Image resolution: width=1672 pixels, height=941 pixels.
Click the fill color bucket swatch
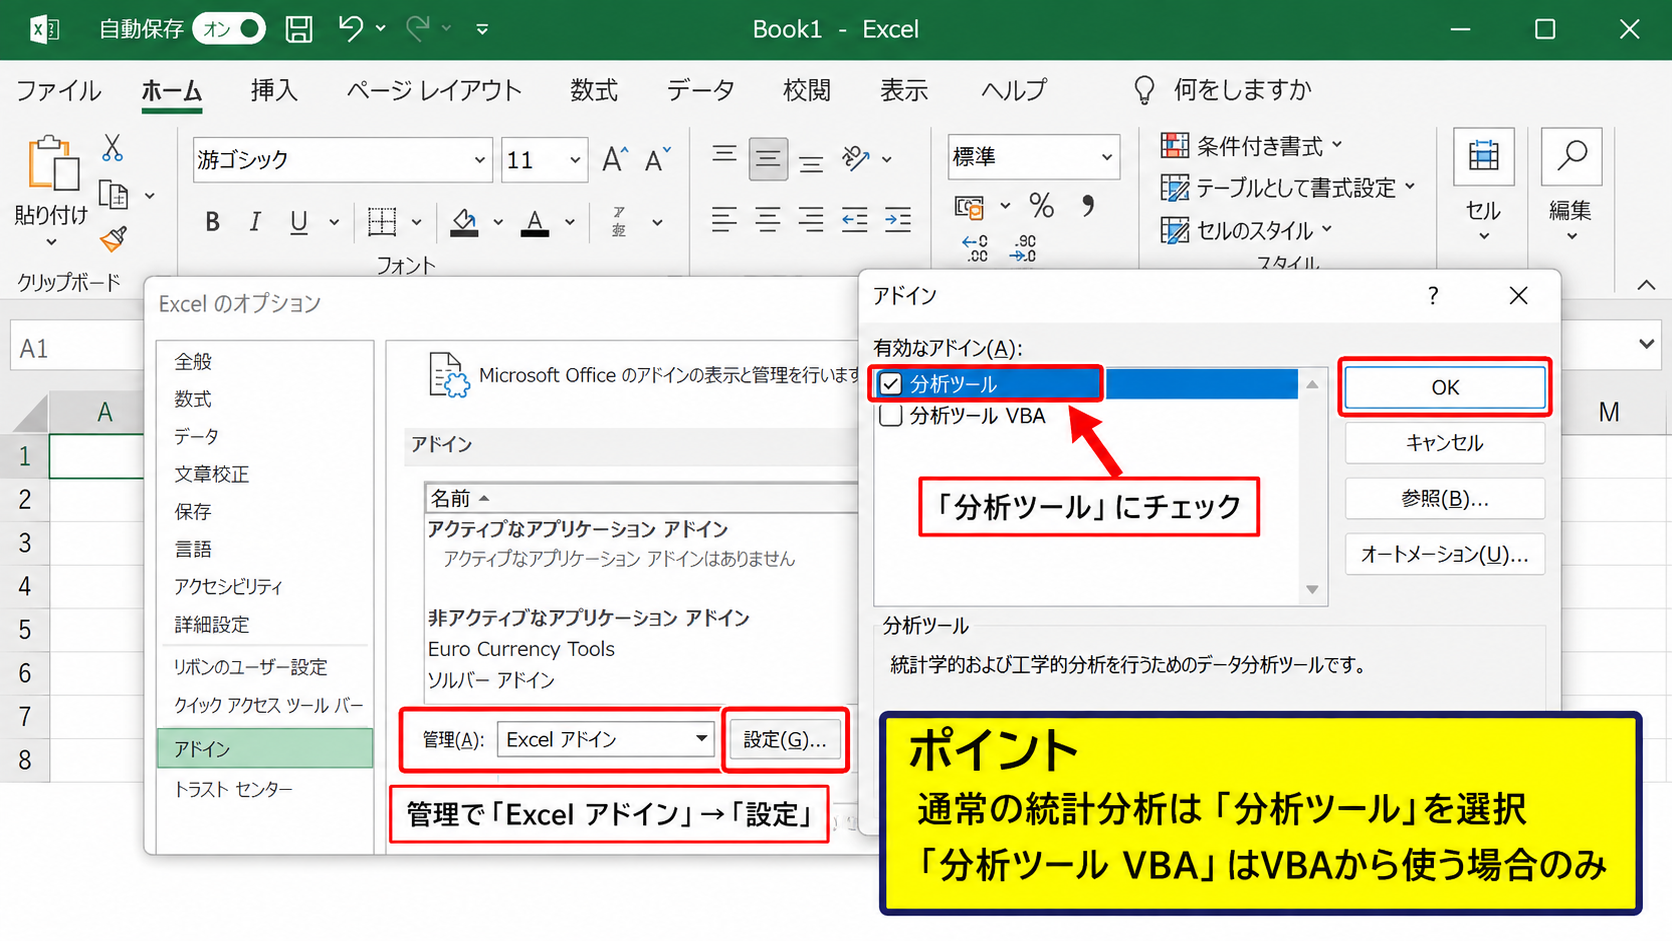tap(464, 222)
